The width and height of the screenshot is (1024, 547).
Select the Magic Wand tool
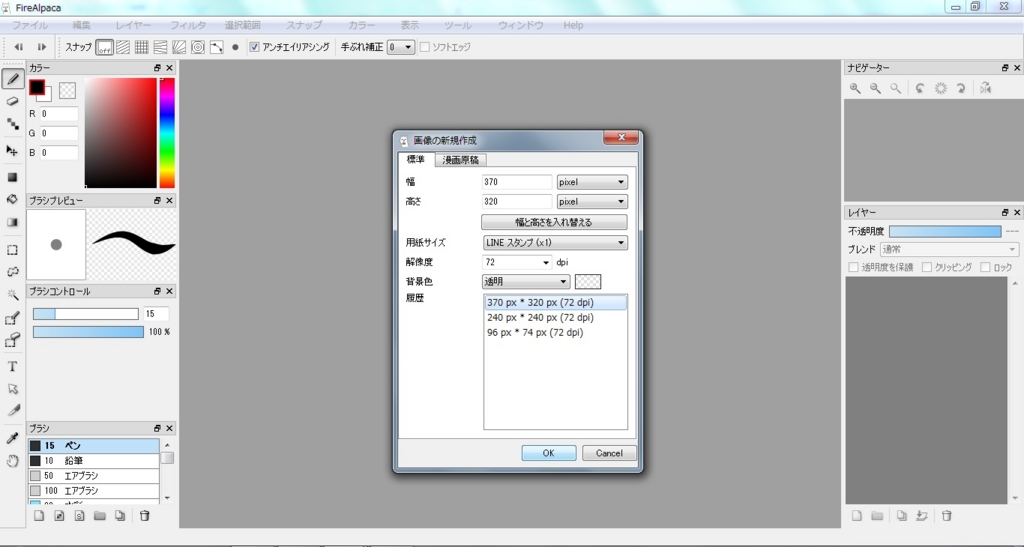[x=12, y=294]
